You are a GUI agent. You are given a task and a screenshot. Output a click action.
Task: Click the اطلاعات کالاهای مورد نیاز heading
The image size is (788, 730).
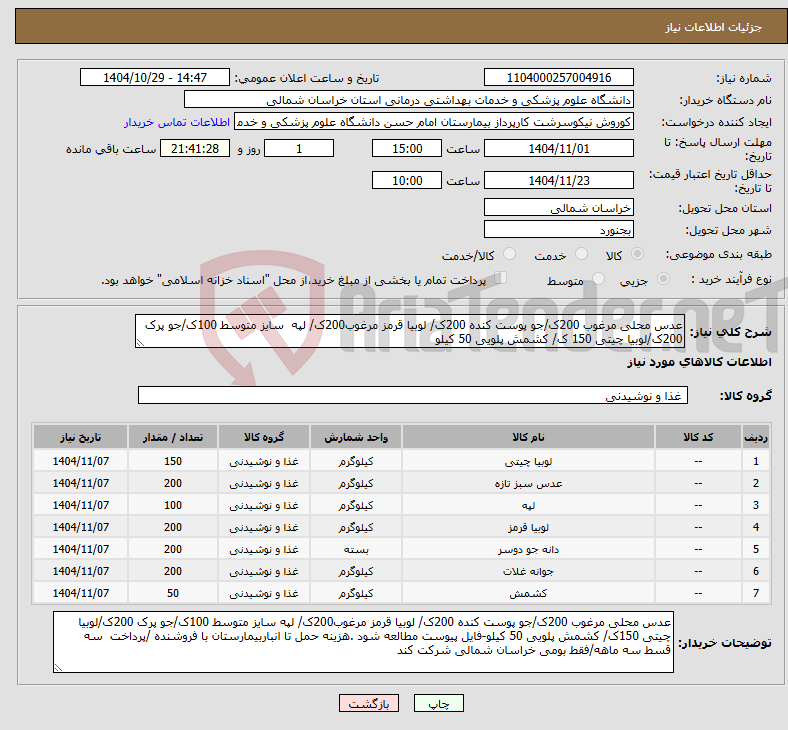point(699,362)
